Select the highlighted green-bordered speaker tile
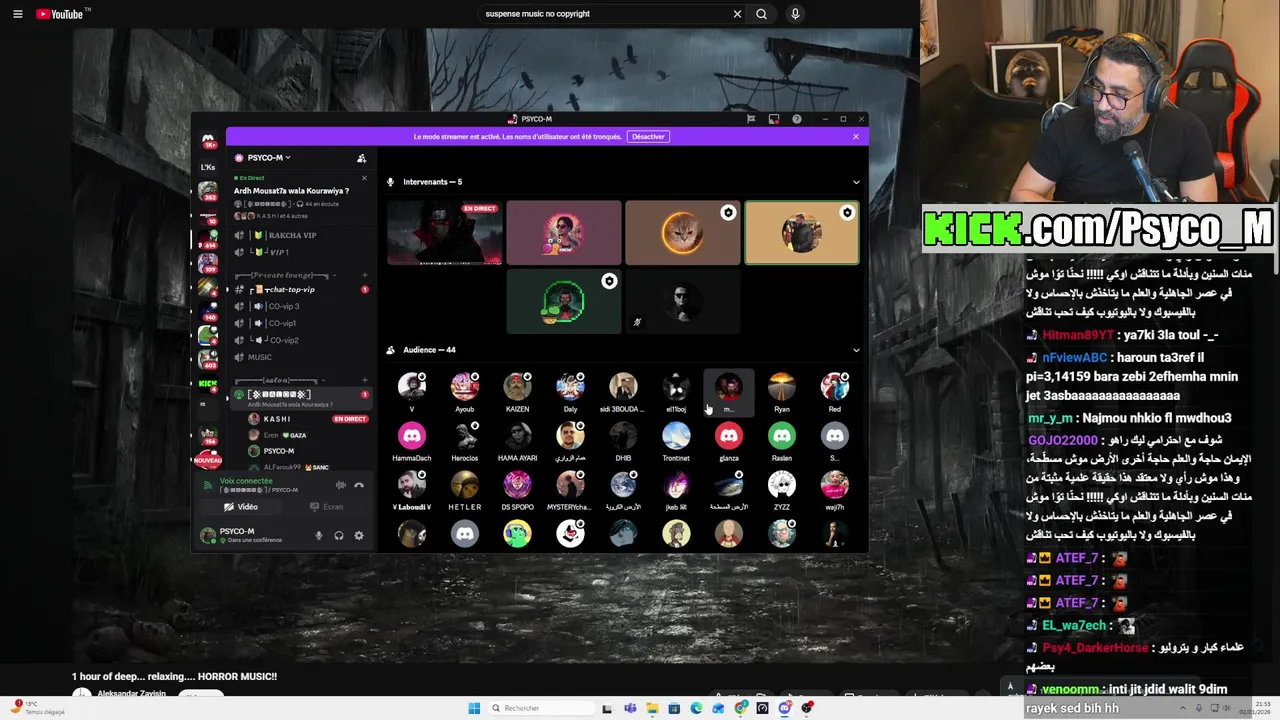1280x720 pixels. 802,233
